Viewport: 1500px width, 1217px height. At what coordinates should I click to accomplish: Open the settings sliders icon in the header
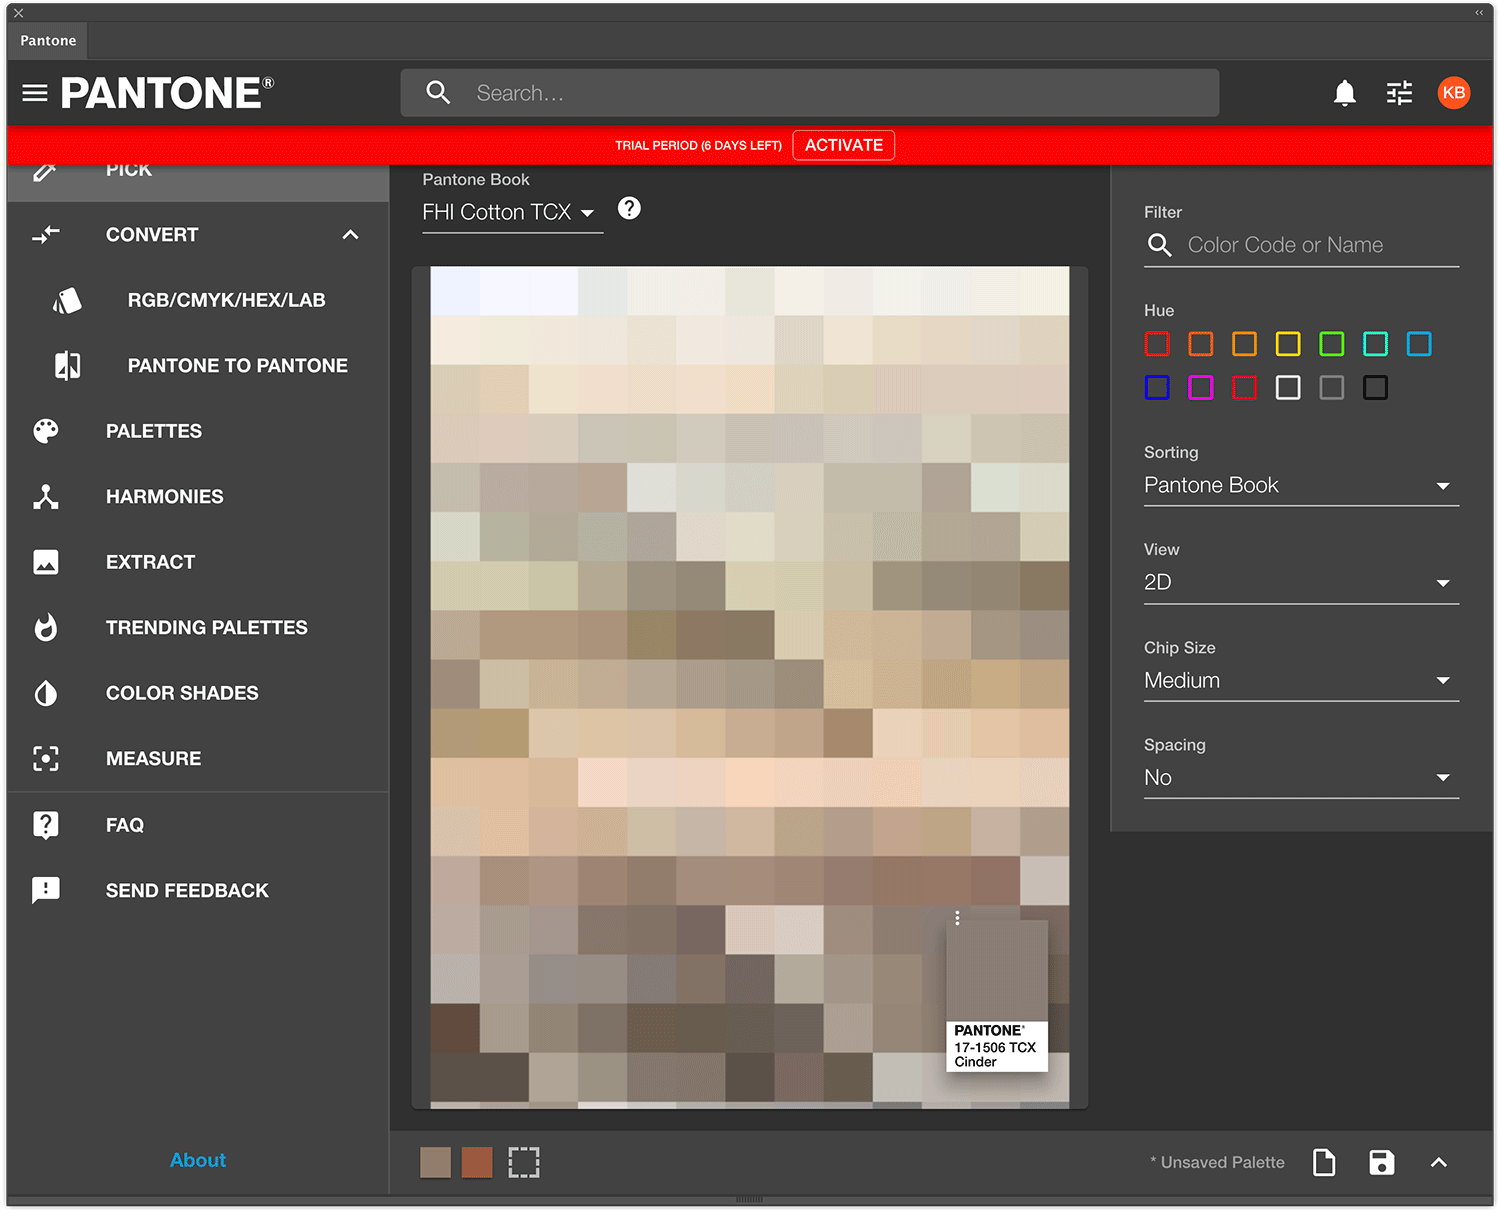[1399, 93]
